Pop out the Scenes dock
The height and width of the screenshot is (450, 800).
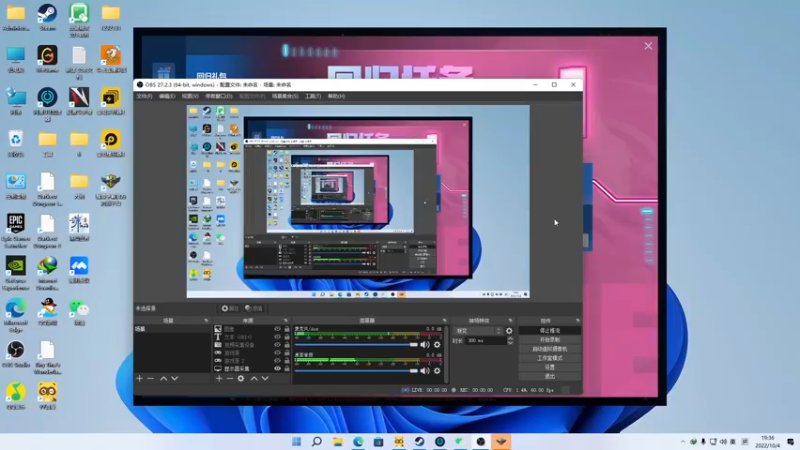206,320
